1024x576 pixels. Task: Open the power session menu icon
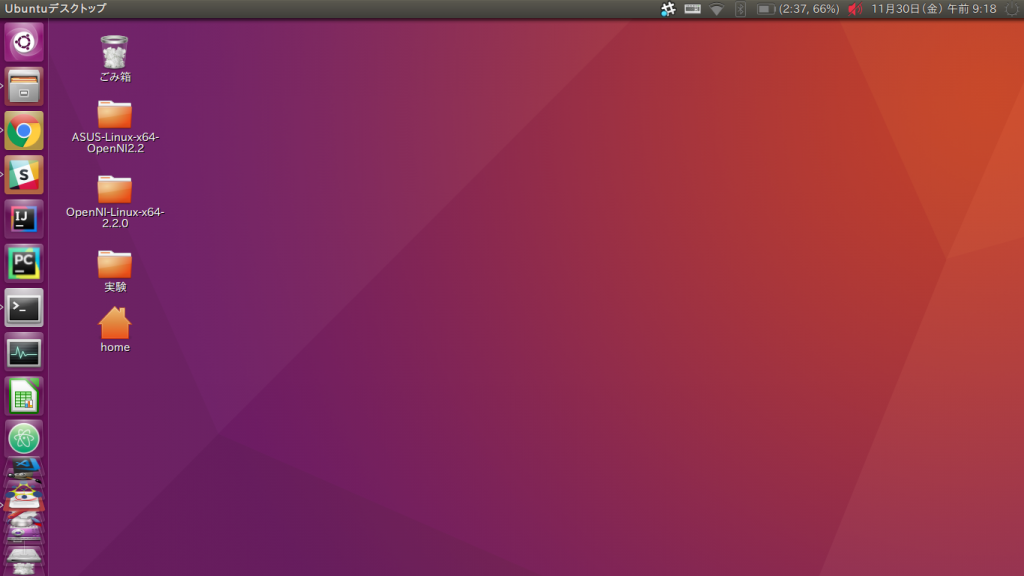[1012, 9]
